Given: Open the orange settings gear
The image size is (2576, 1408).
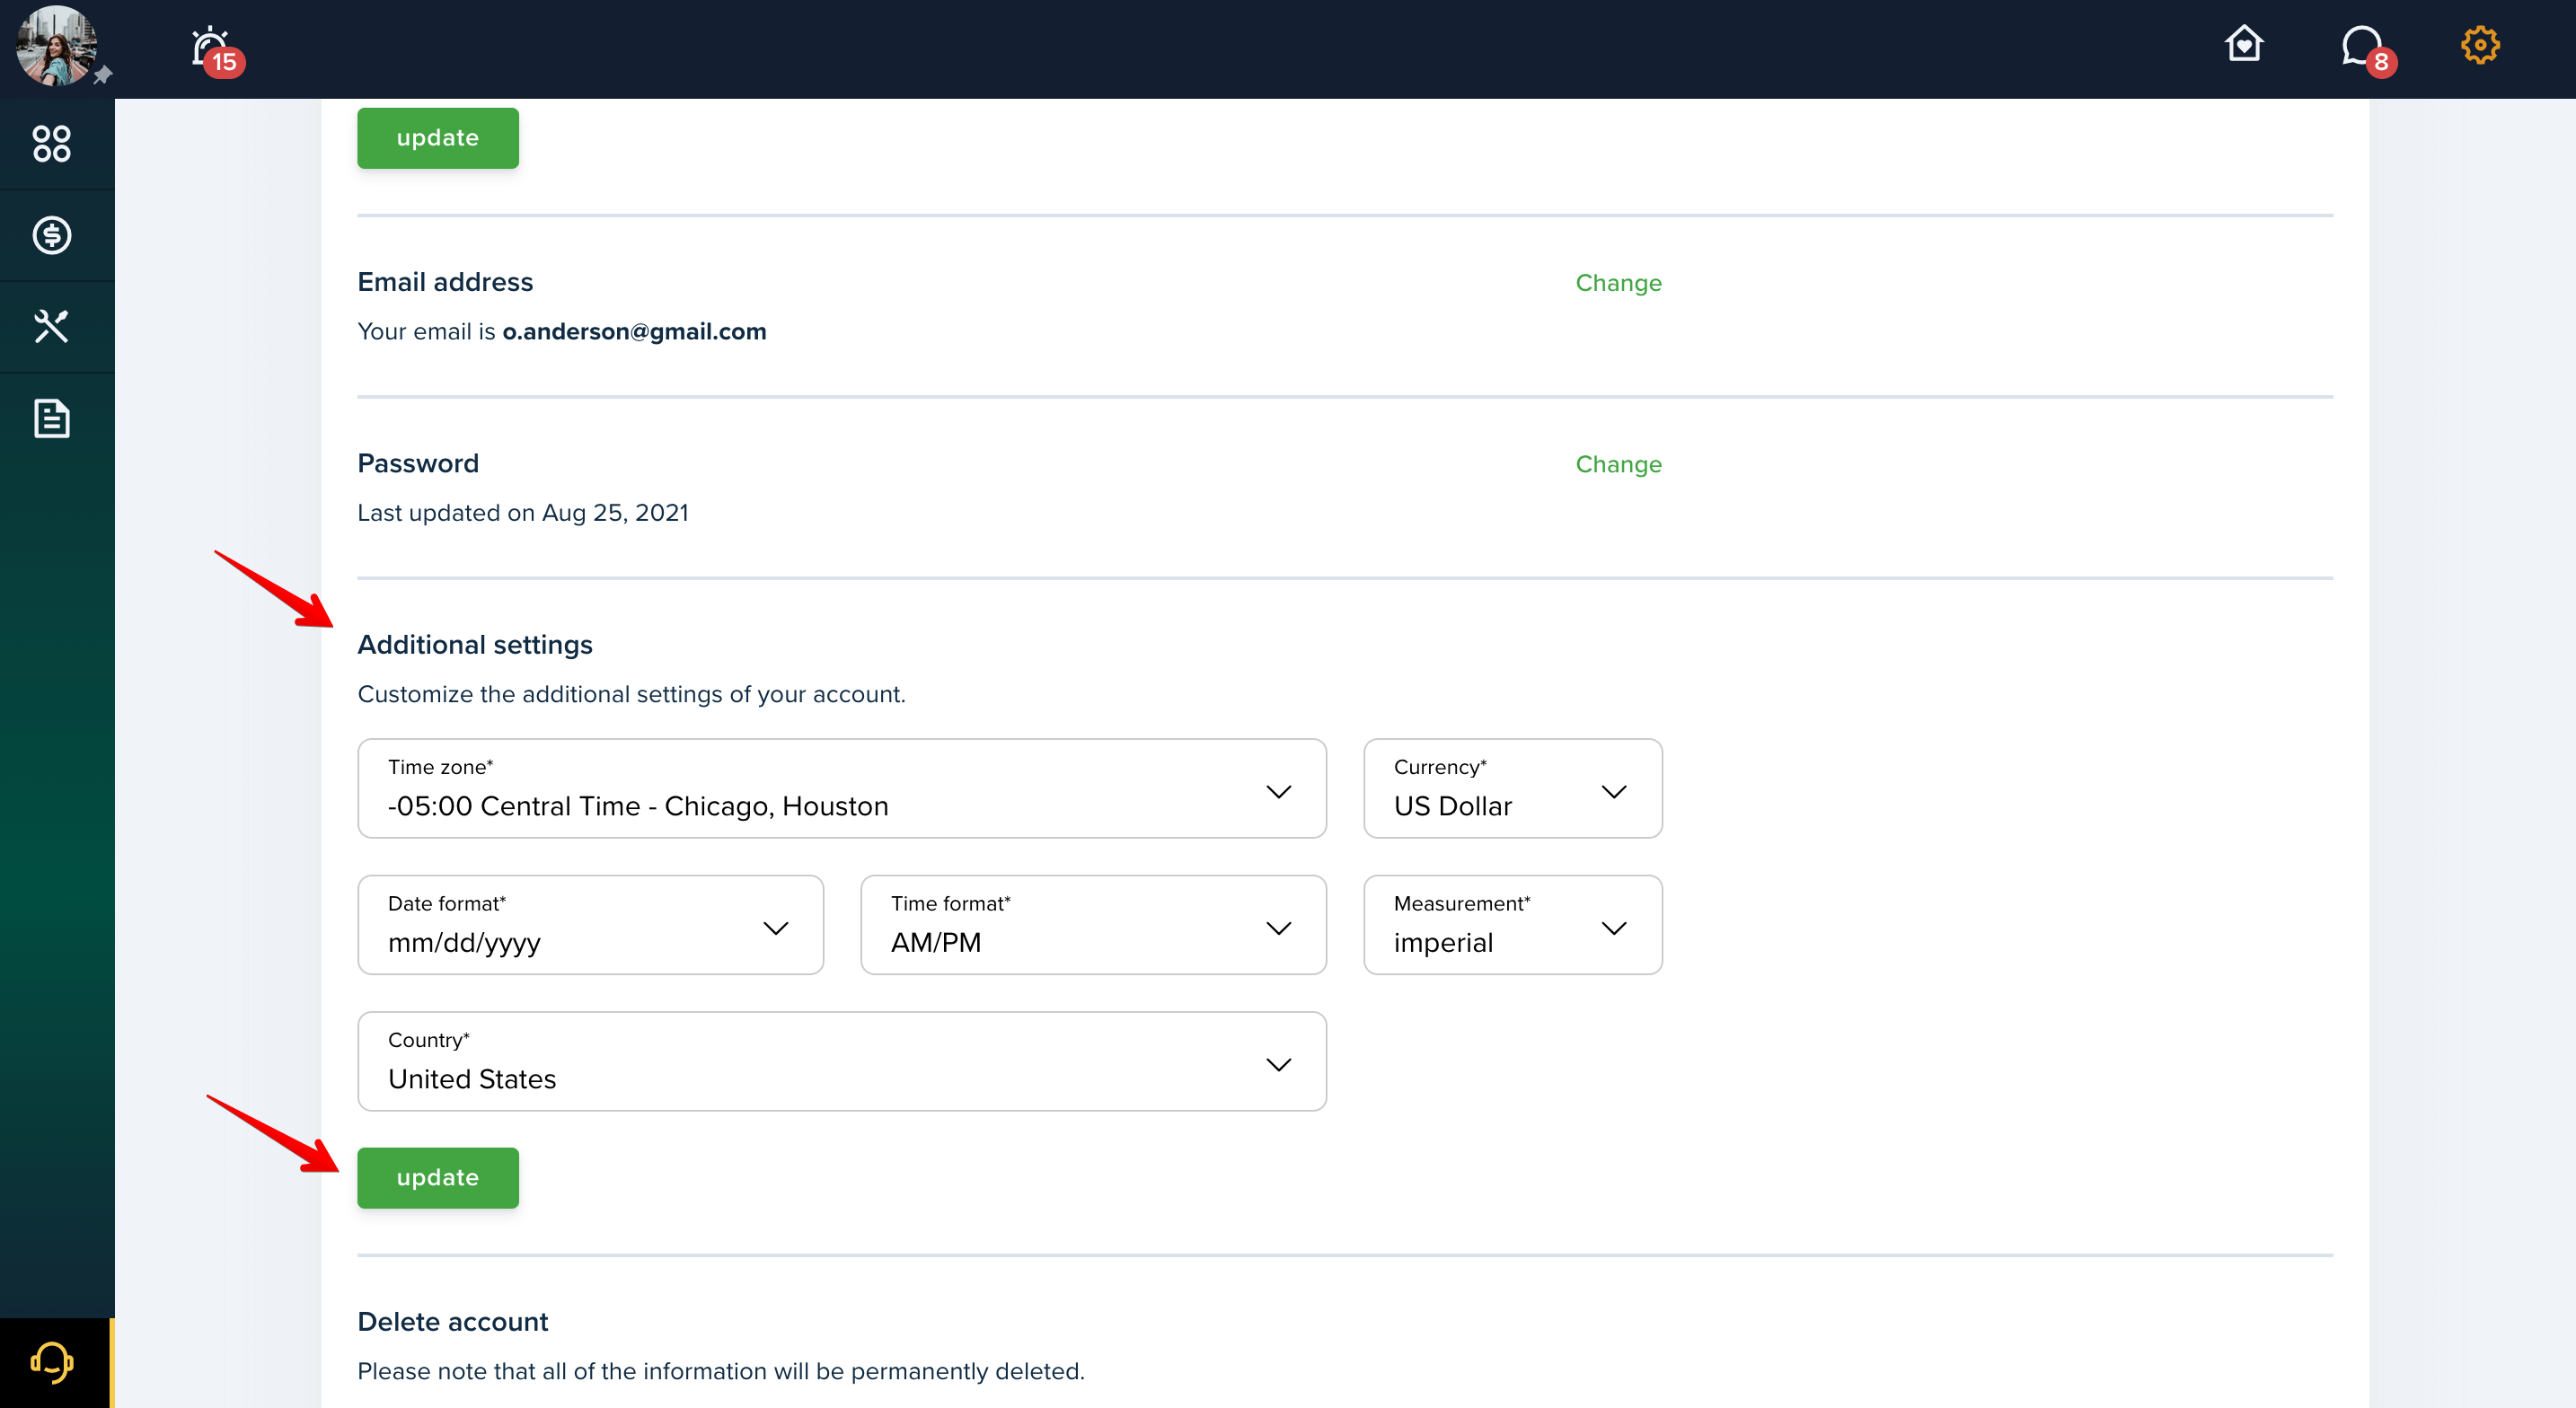Looking at the screenshot, I should 2479,45.
